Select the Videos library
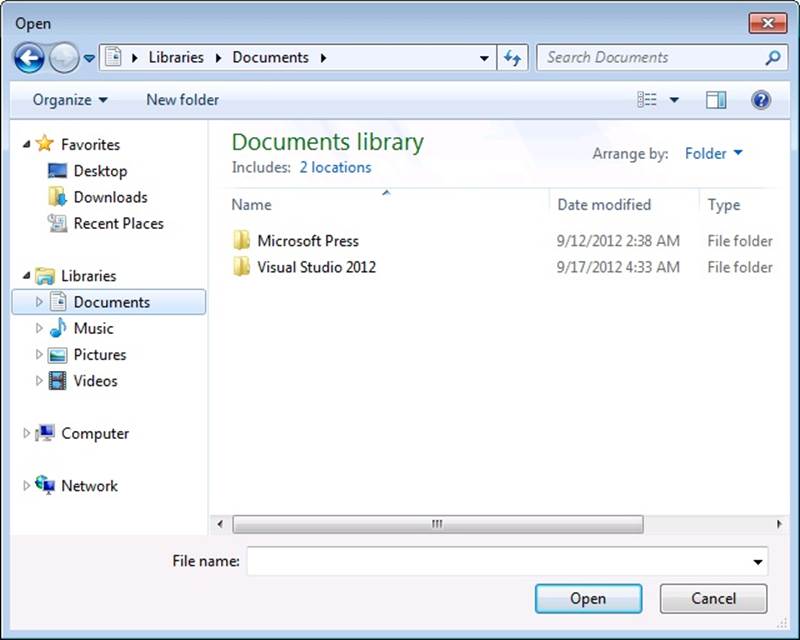 pos(95,381)
